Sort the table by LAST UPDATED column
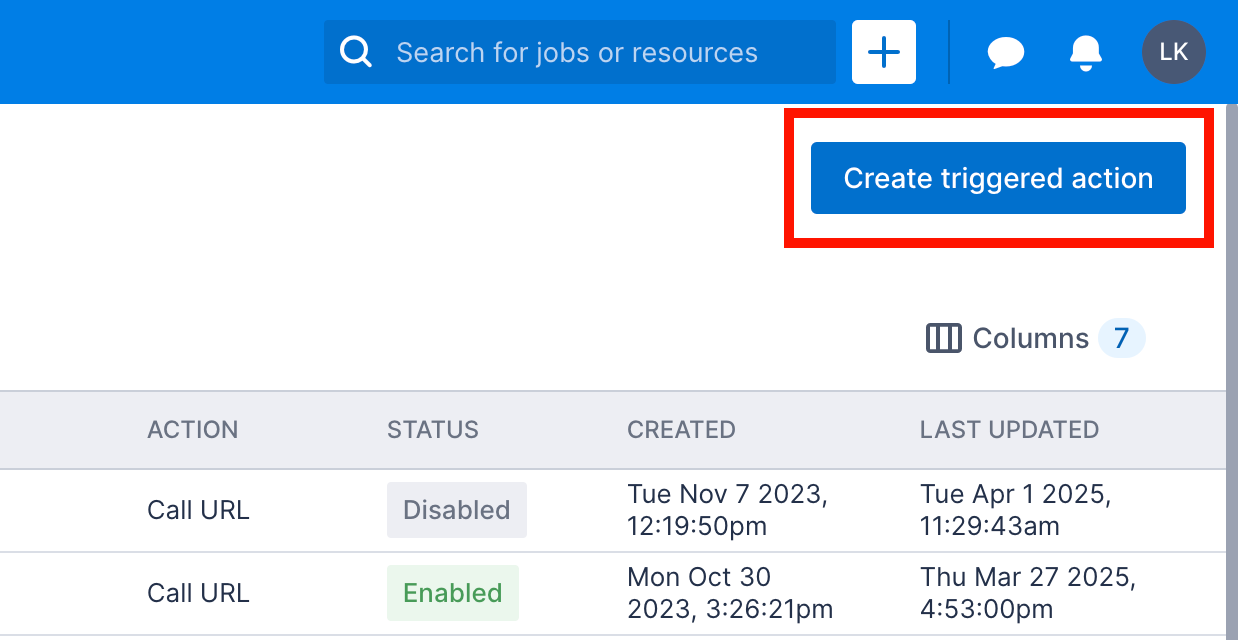Screen dimensions: 1238x640 [x=1009, y=429]
